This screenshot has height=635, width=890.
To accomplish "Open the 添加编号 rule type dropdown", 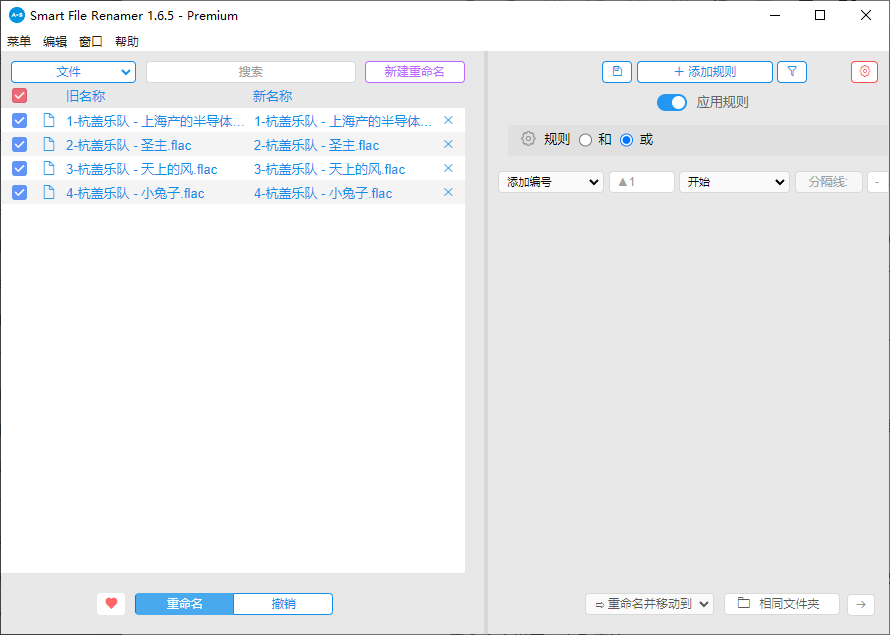I will [551, 182].
